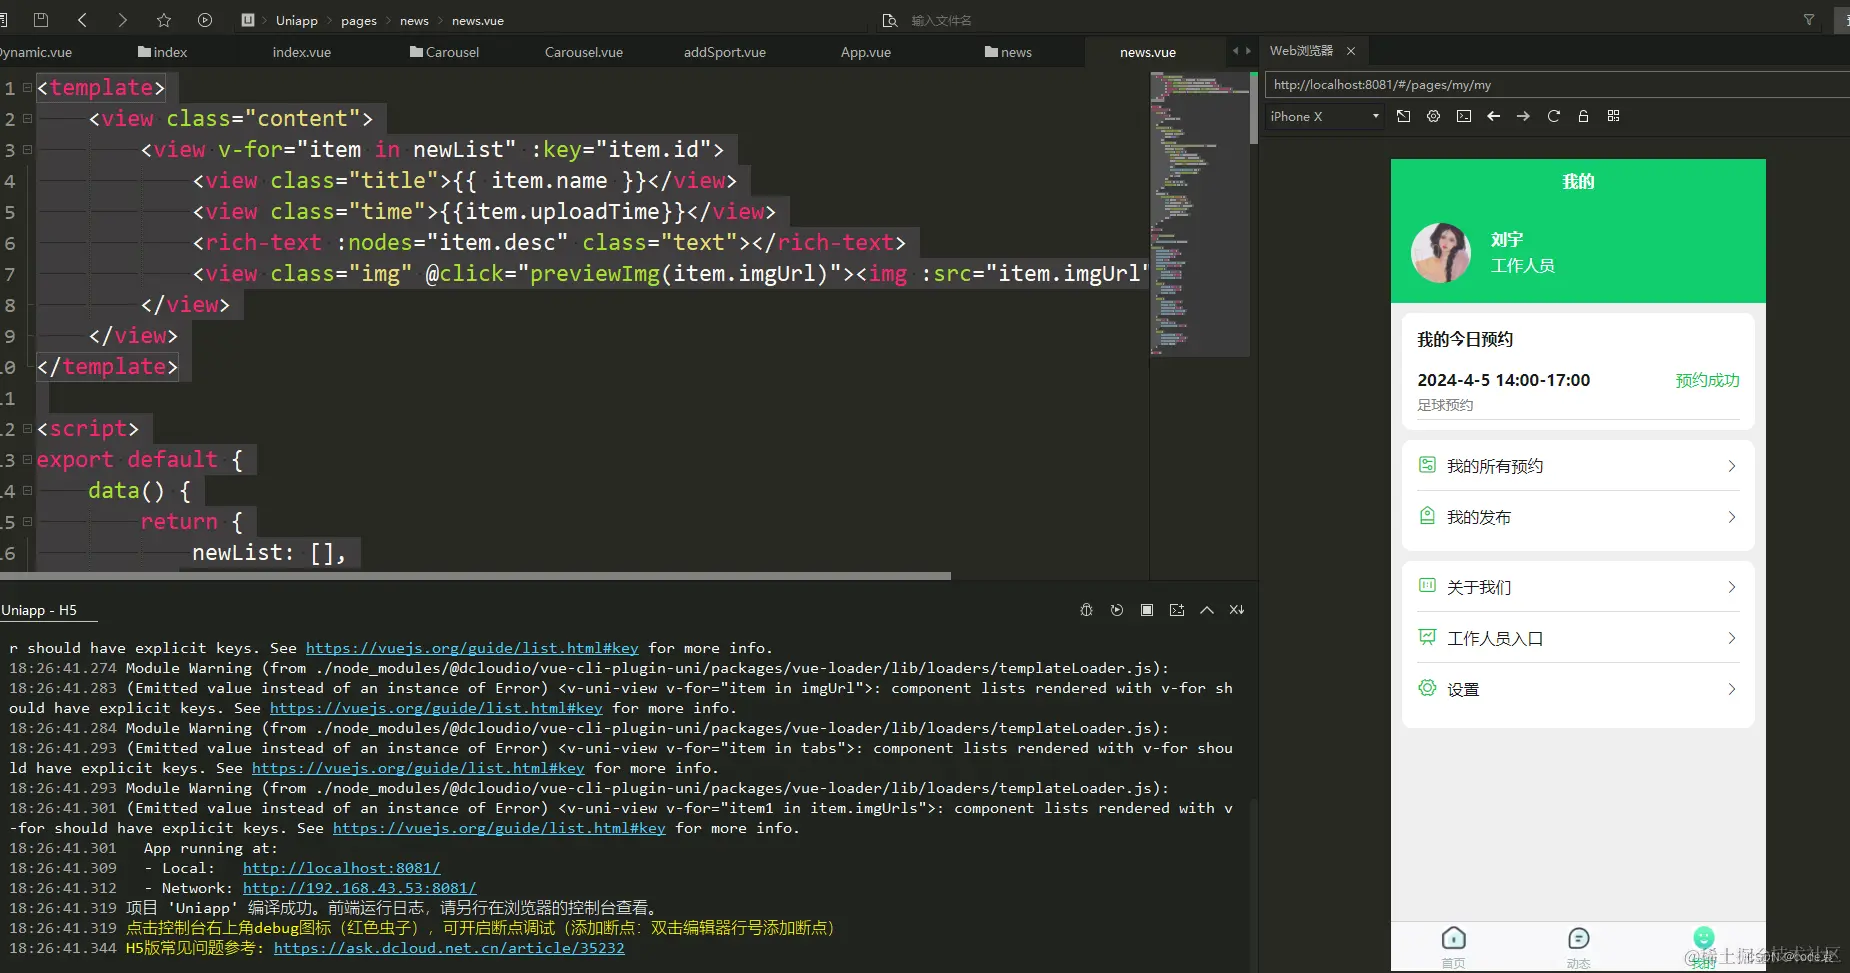Open the http://localhost:8081/ console link

click(x=341, y=868)
